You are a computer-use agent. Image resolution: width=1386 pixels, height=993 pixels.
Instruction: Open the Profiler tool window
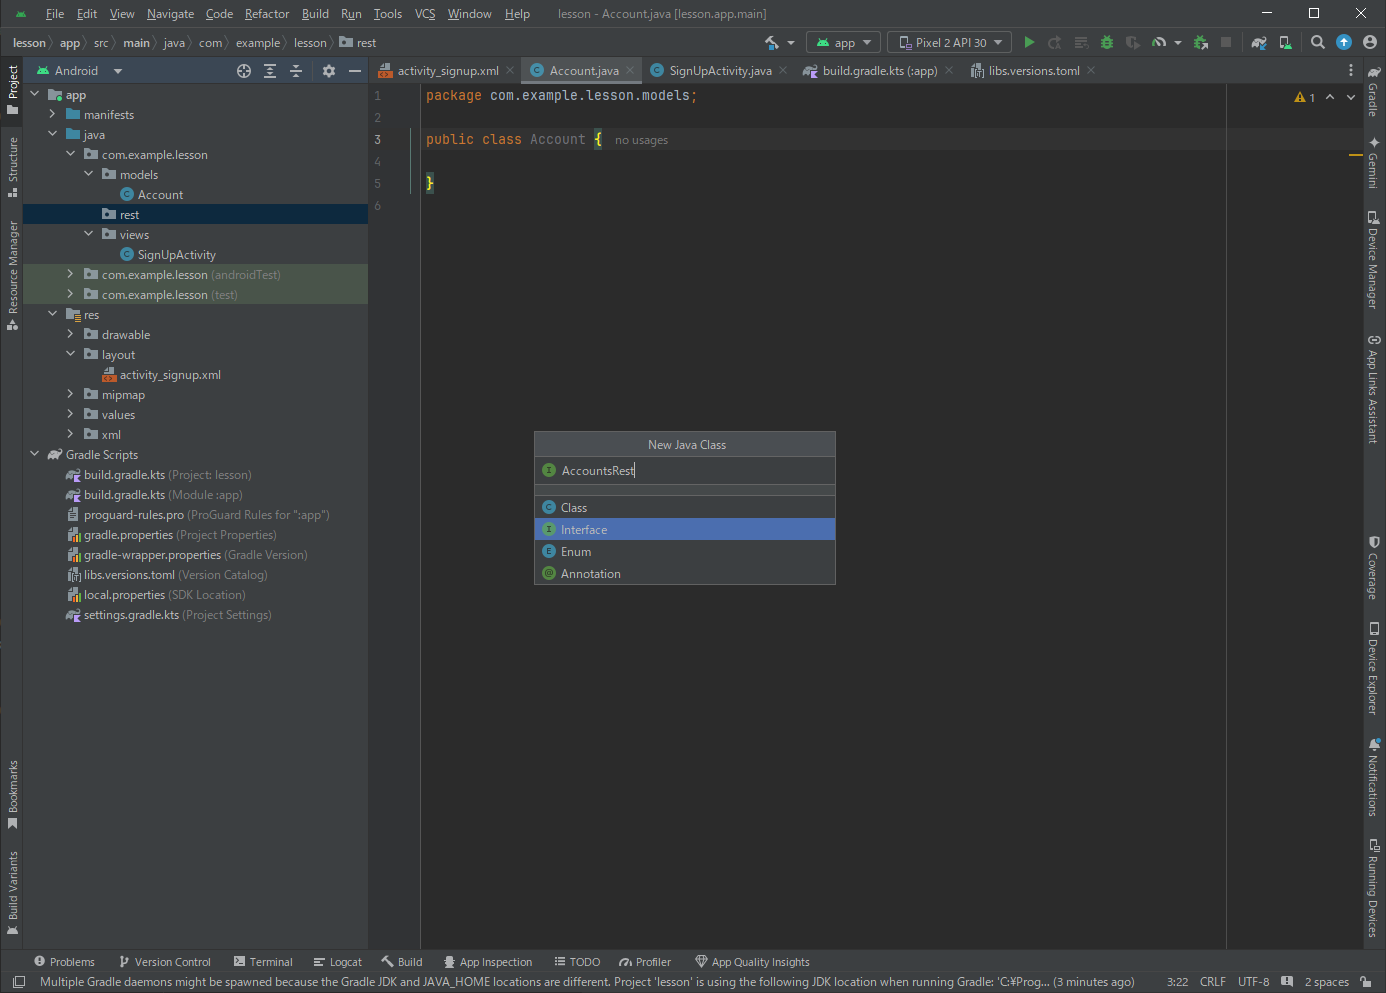pos(645,962)
